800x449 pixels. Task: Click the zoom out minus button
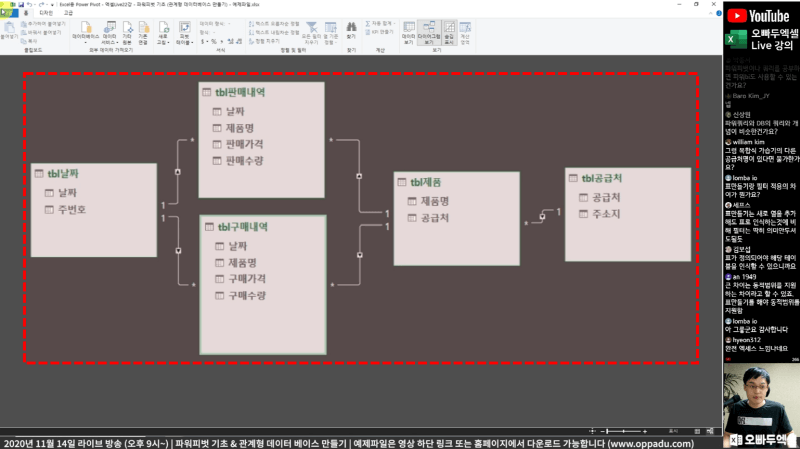click(x=603, y=432)
